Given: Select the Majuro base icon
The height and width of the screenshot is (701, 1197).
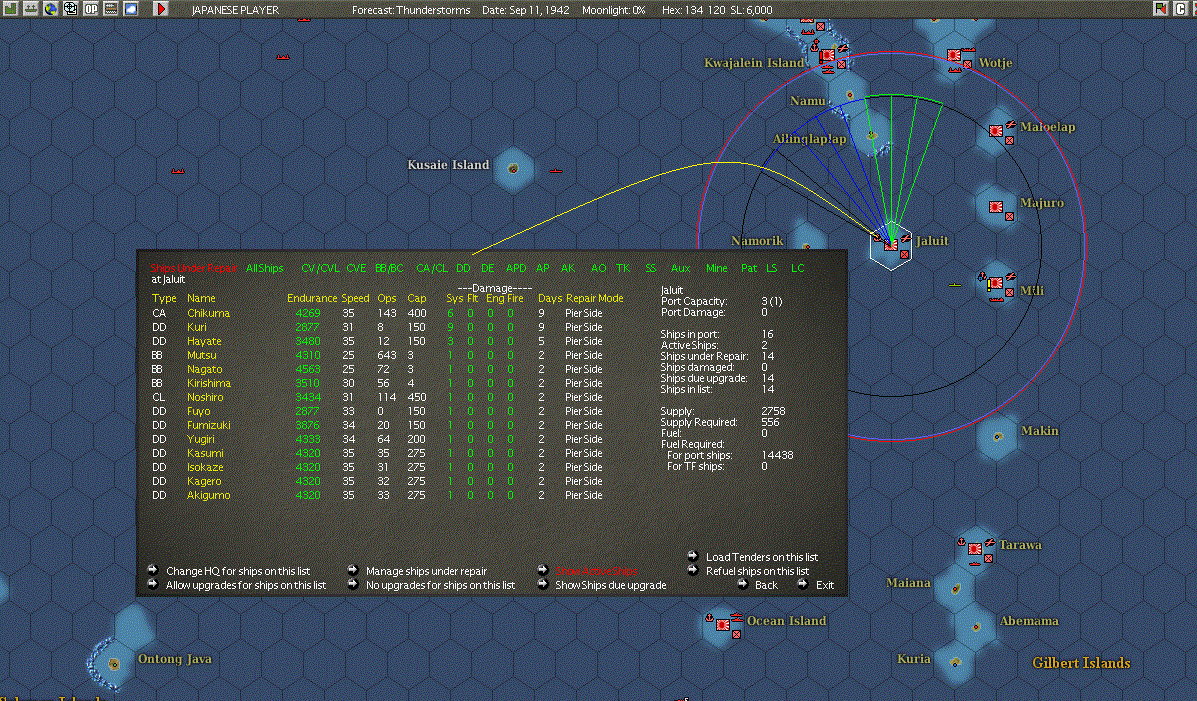Looking at the screenshot, I should tap(996, 207).
